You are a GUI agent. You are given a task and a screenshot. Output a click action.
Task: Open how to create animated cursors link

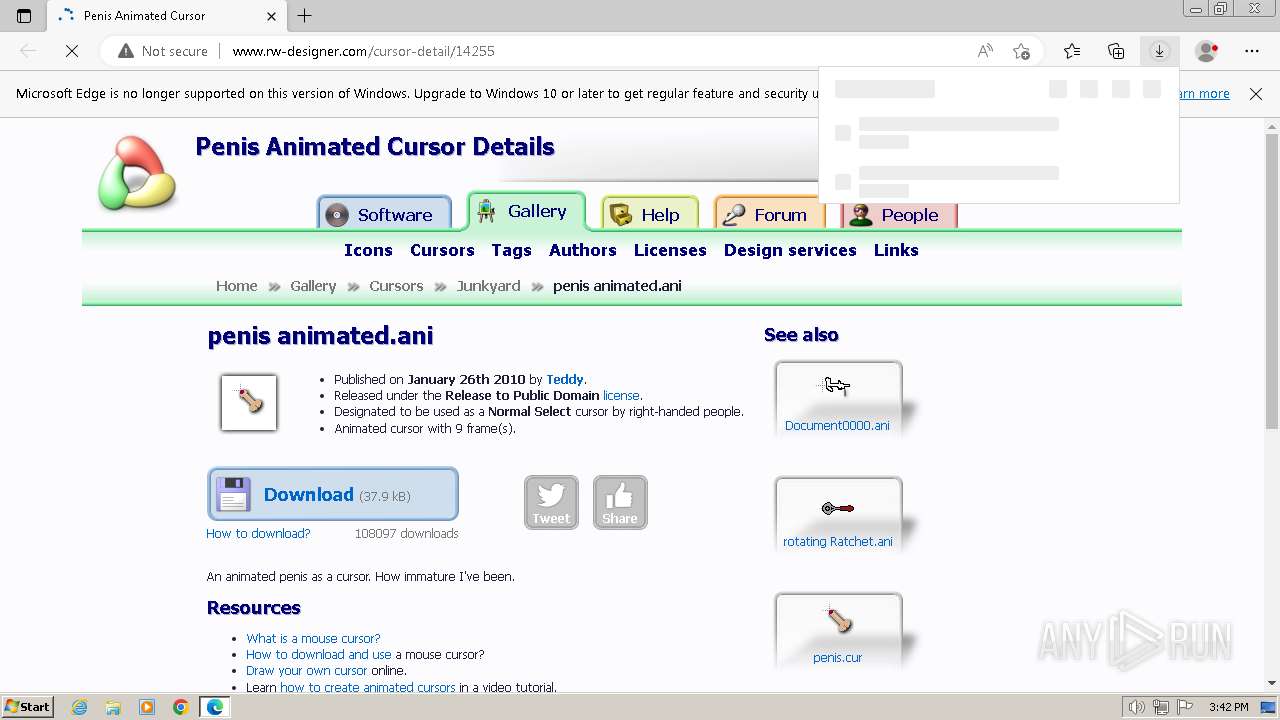pos(367,687)
